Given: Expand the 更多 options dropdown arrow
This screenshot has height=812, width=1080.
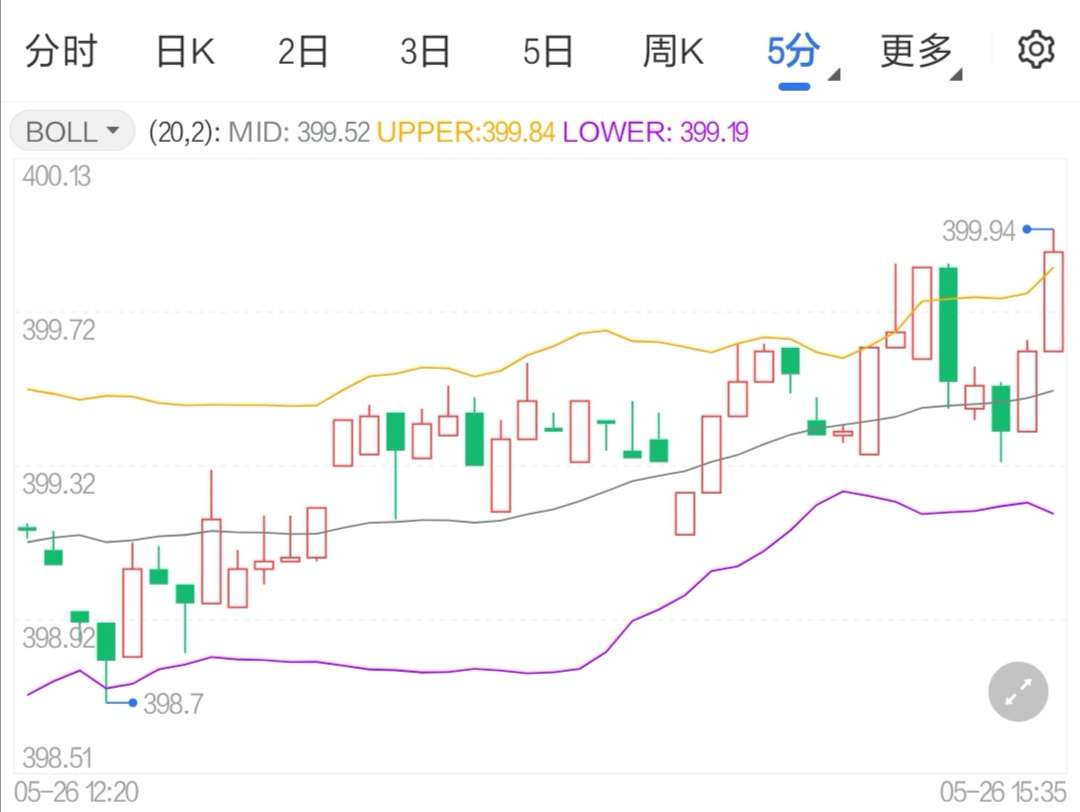Looking at the screenshot, I should 956,74.
